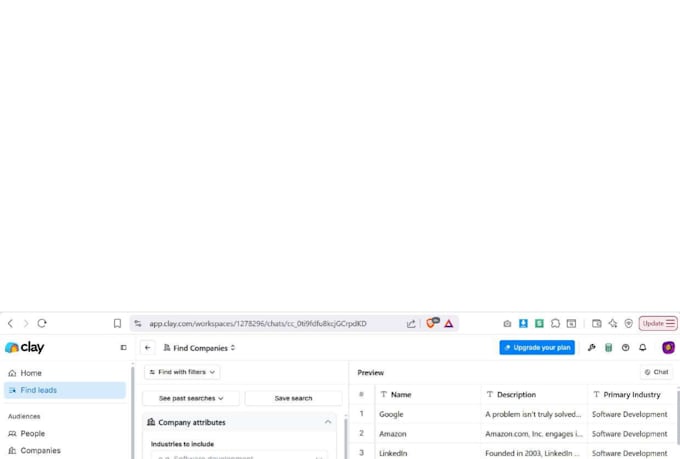Click the Name column header

click(428, 394)
